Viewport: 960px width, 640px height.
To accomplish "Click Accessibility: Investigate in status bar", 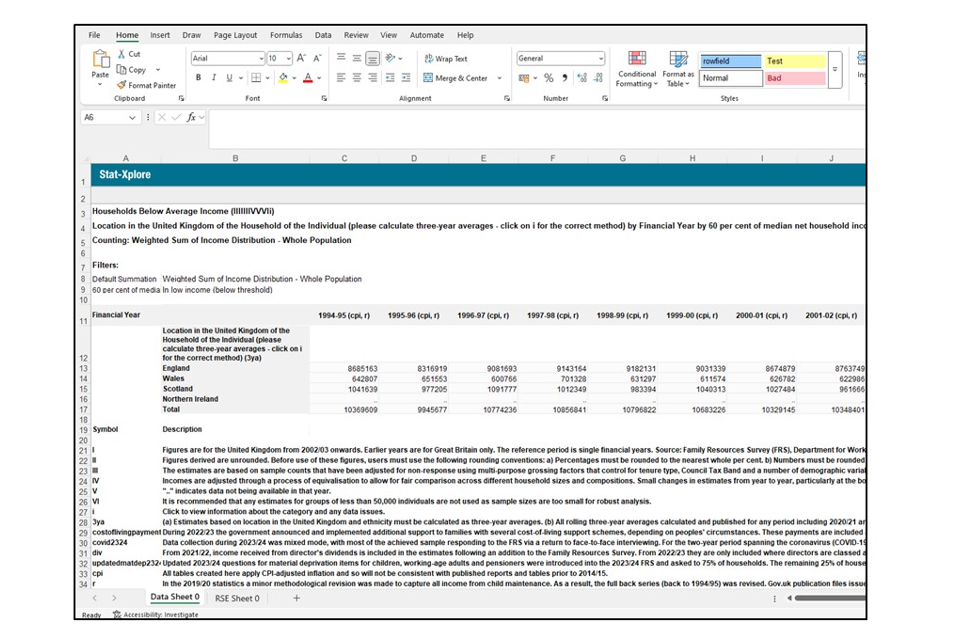I will 154,615.
